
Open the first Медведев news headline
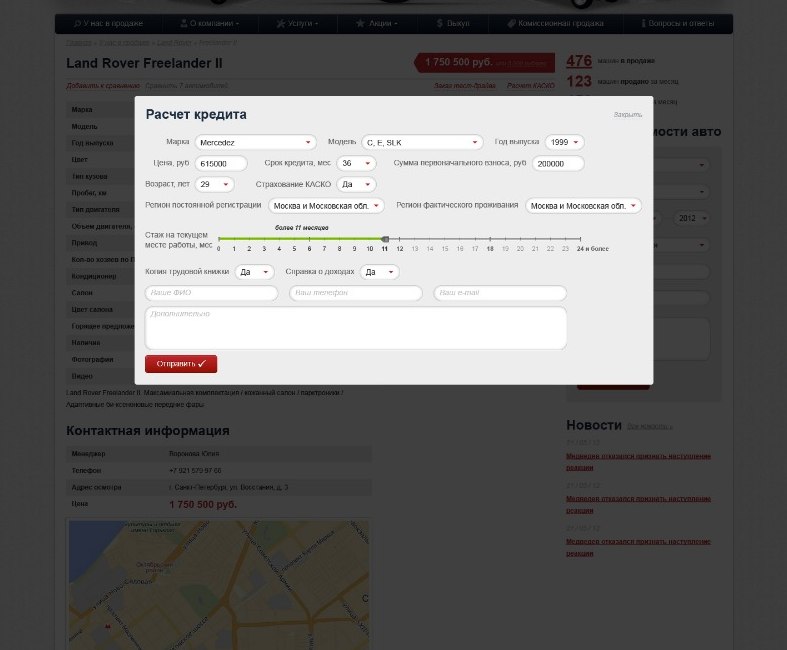coord(638,462)
